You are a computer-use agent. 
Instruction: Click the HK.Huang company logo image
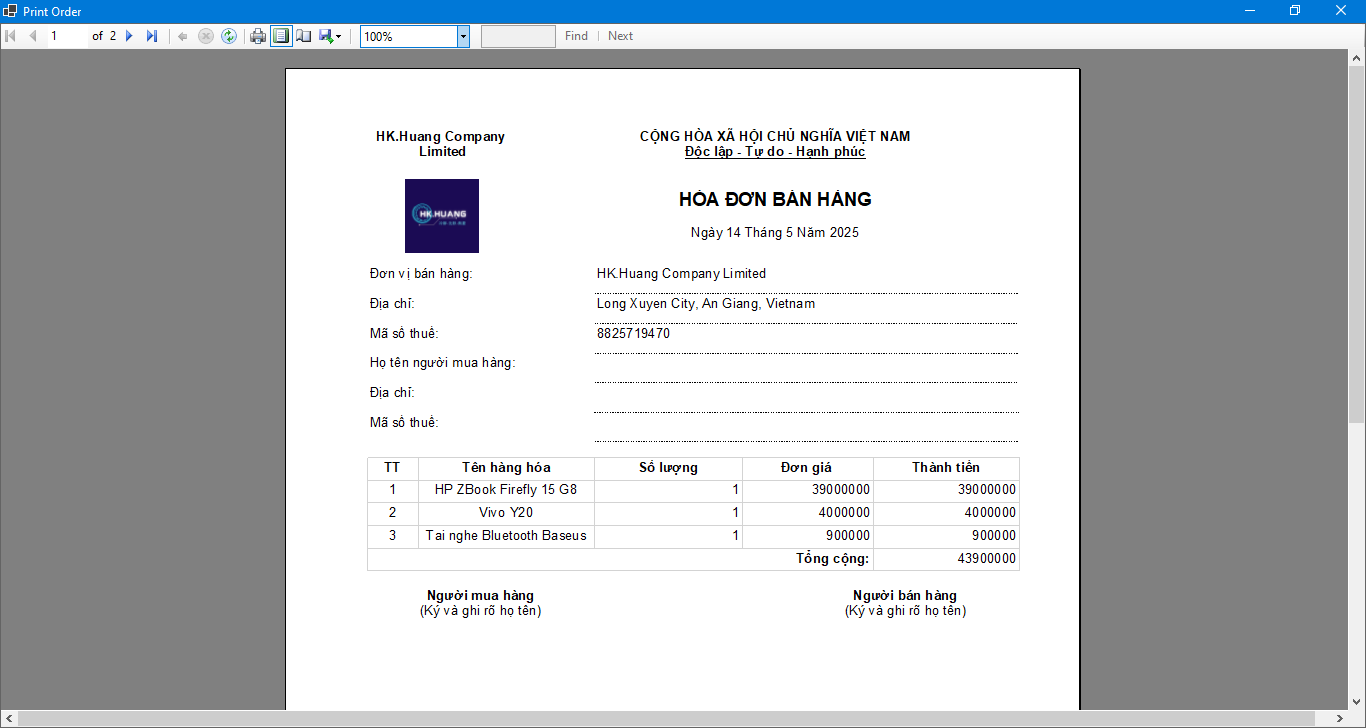tap(442, 216)
